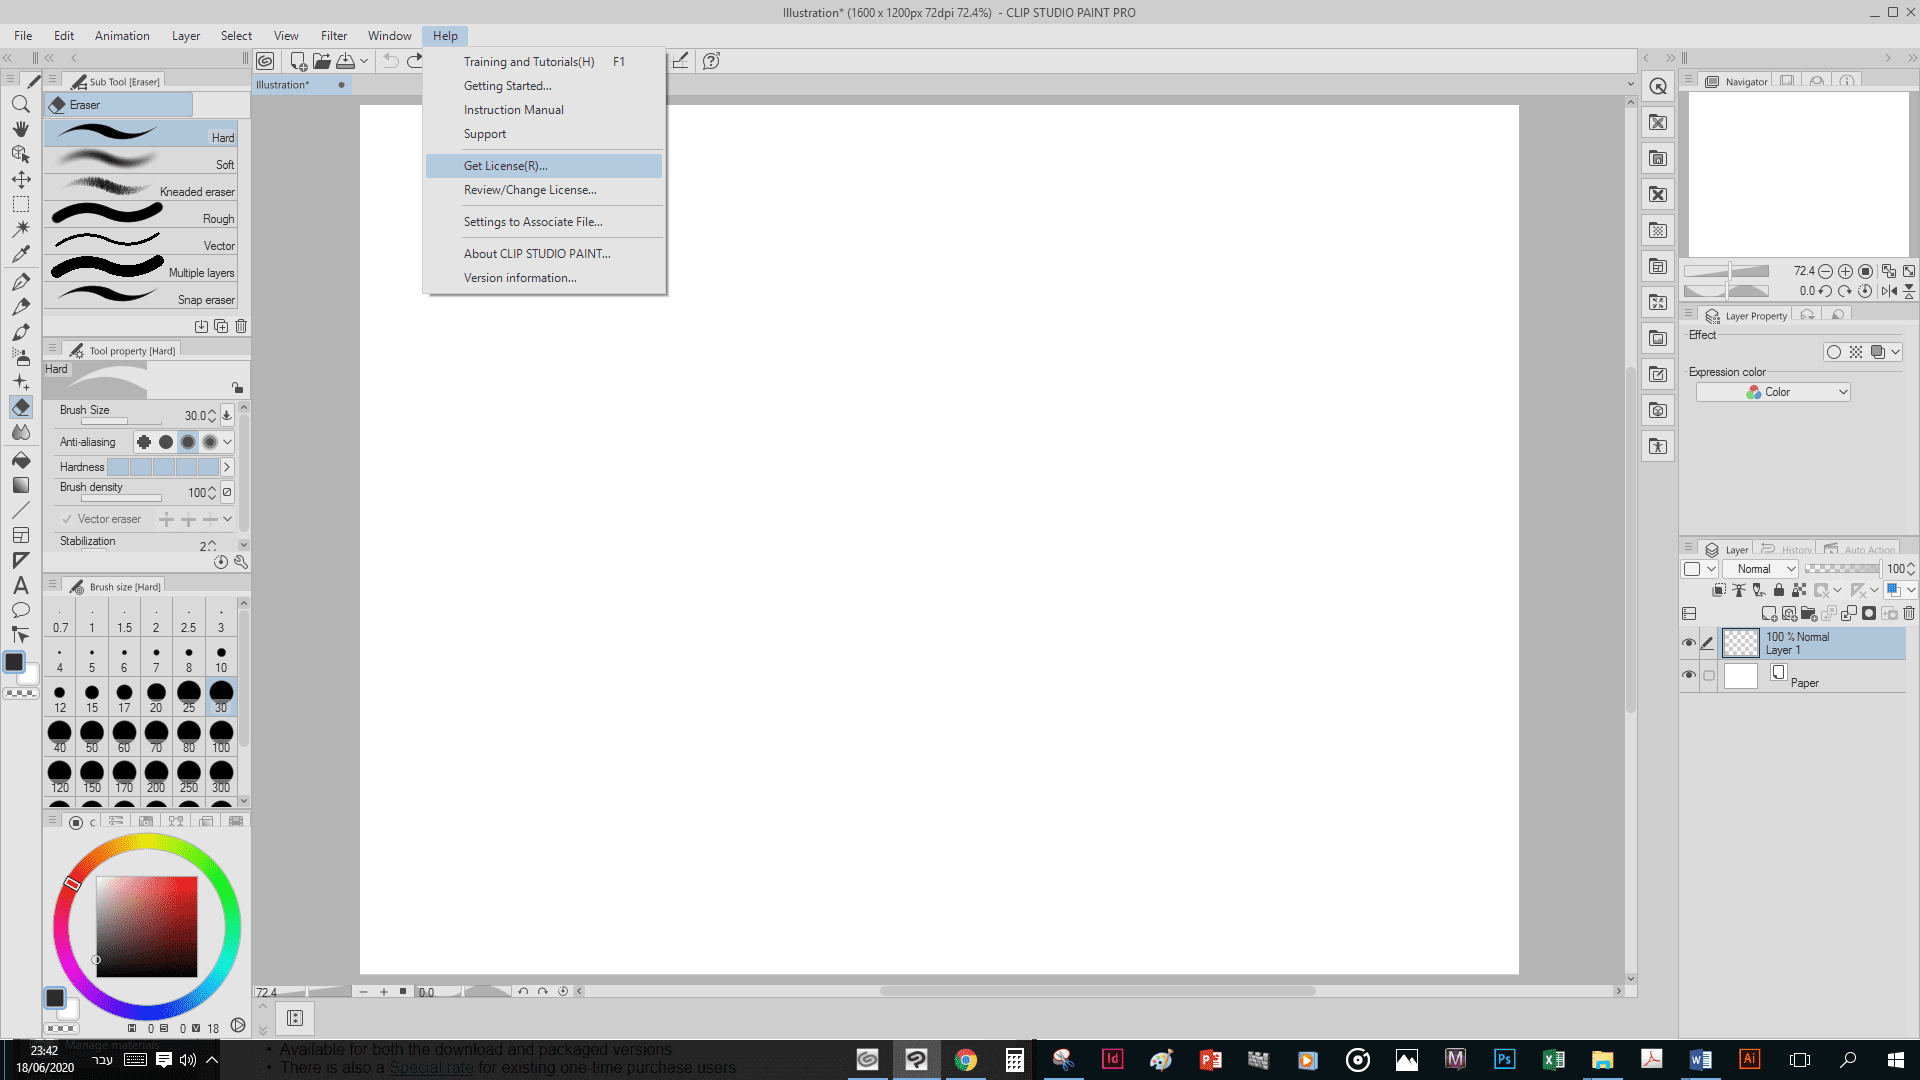1920x1080 pixels.
Task: Toggle the Paper layer visibility
Action: coord(1689,676)
